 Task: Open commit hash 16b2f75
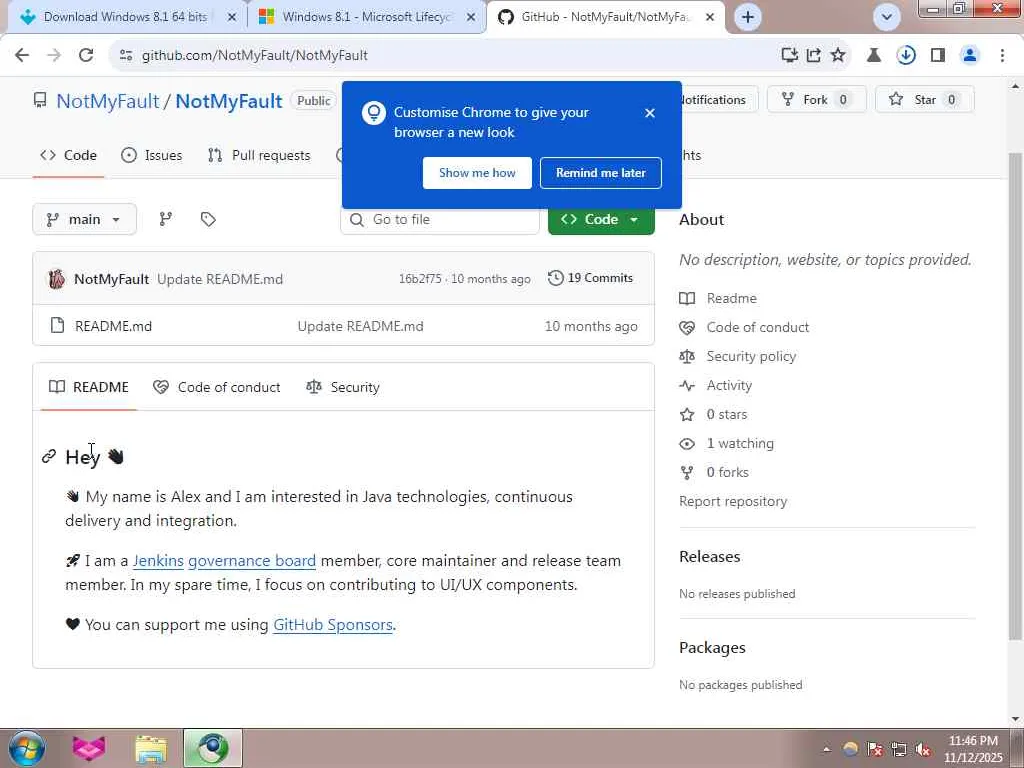420,280
